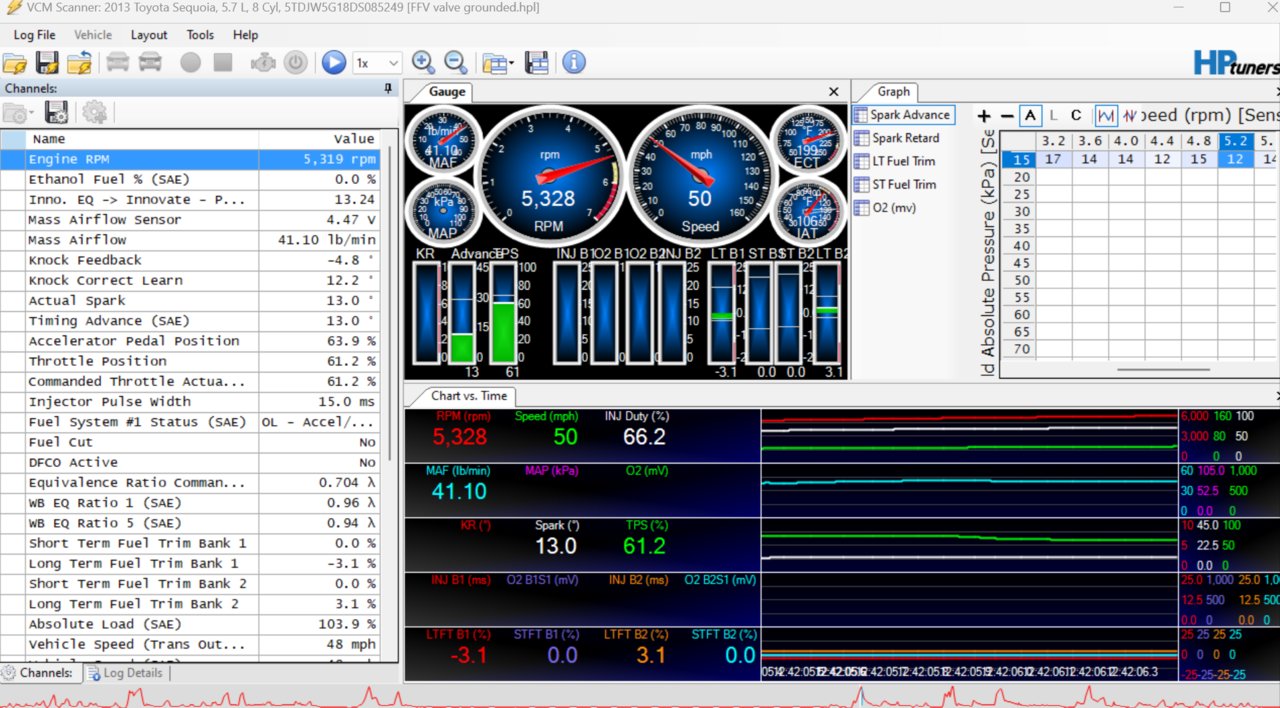The height and width of the screenshot is (708, 1280).
Task: Click the reopen log folder icon with arrow
Action: point(79,62)
